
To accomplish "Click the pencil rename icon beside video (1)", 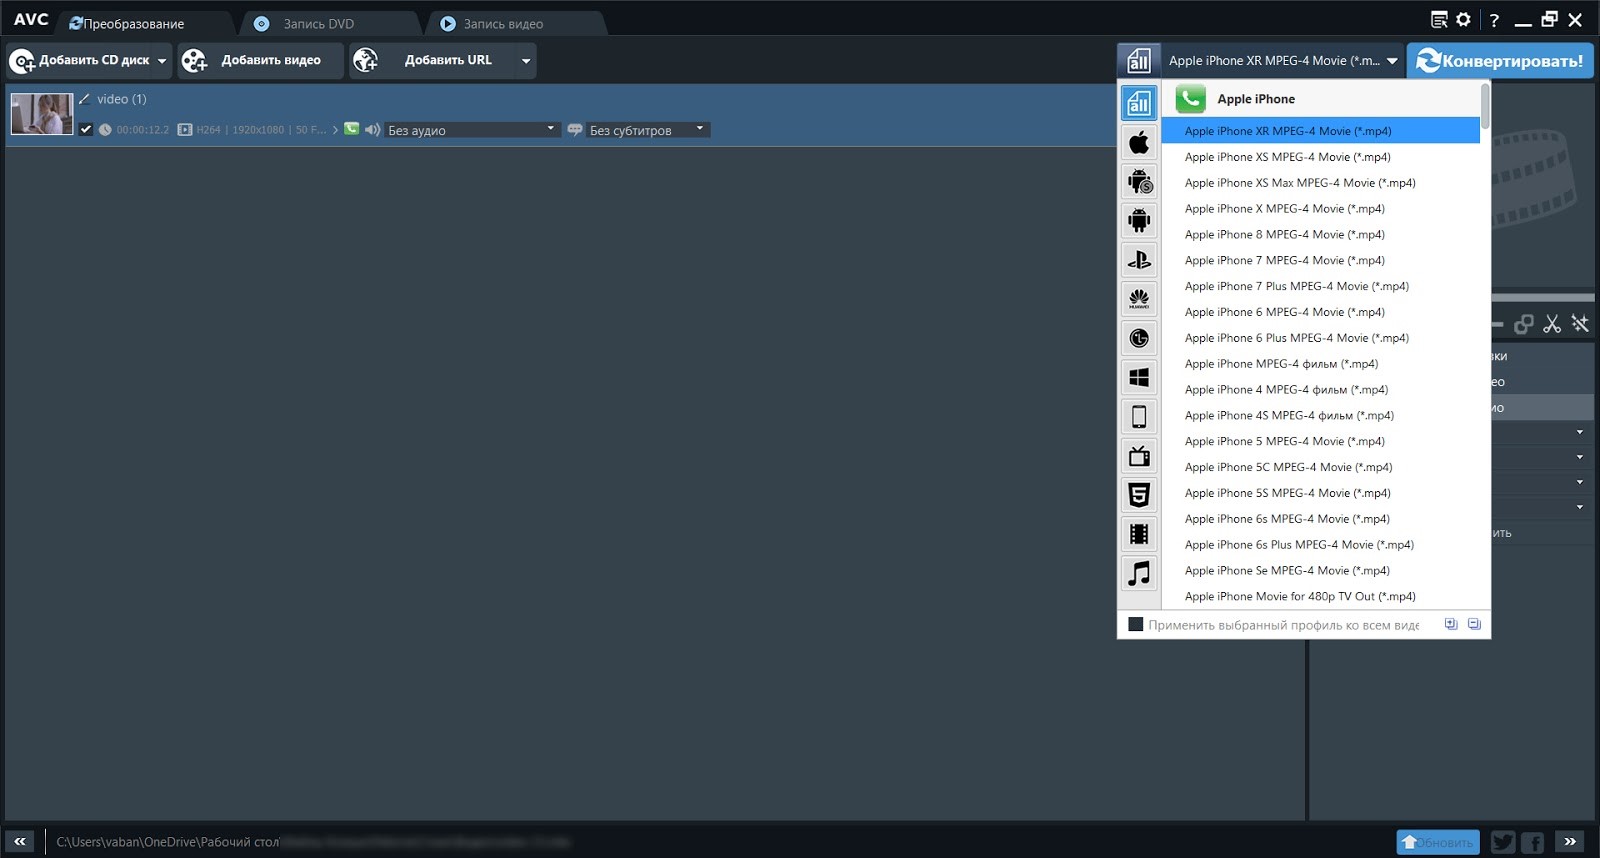I will point(84,99).
